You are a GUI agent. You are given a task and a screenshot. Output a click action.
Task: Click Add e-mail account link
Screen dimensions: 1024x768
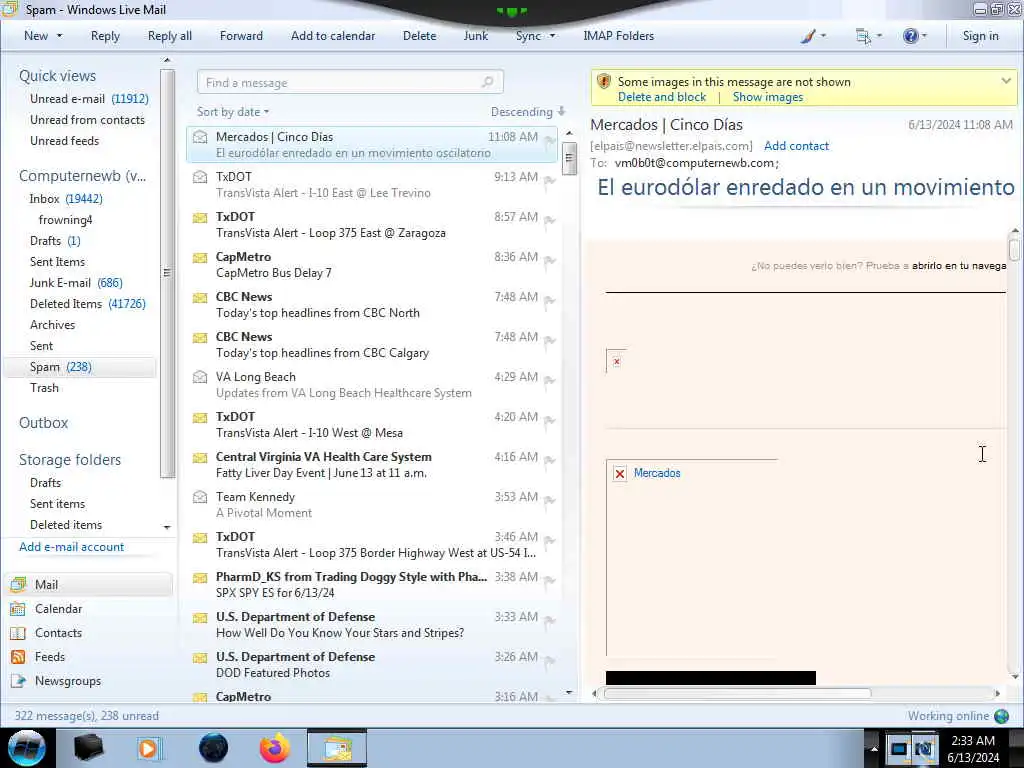point(71,547)
